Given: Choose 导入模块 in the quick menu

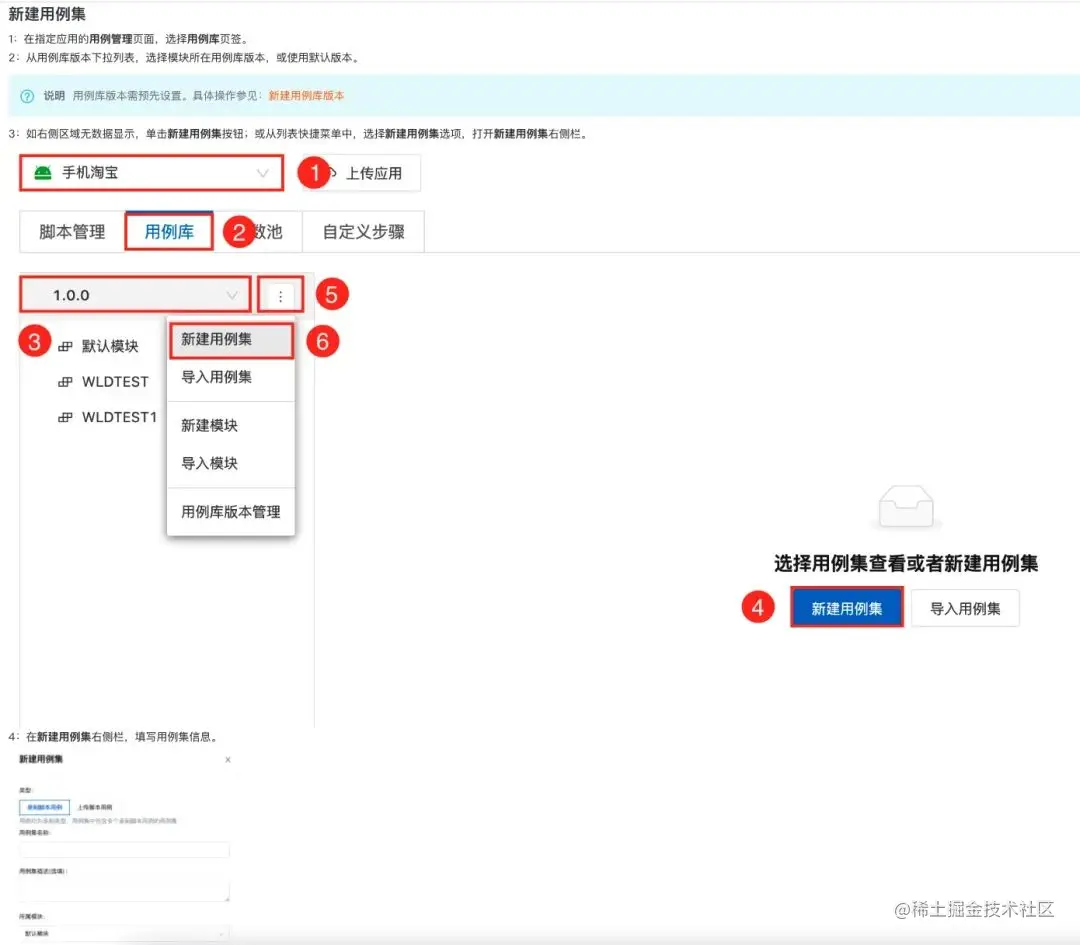Looking at the screenshot, I should pyautogui.click(x=231, y=464).
